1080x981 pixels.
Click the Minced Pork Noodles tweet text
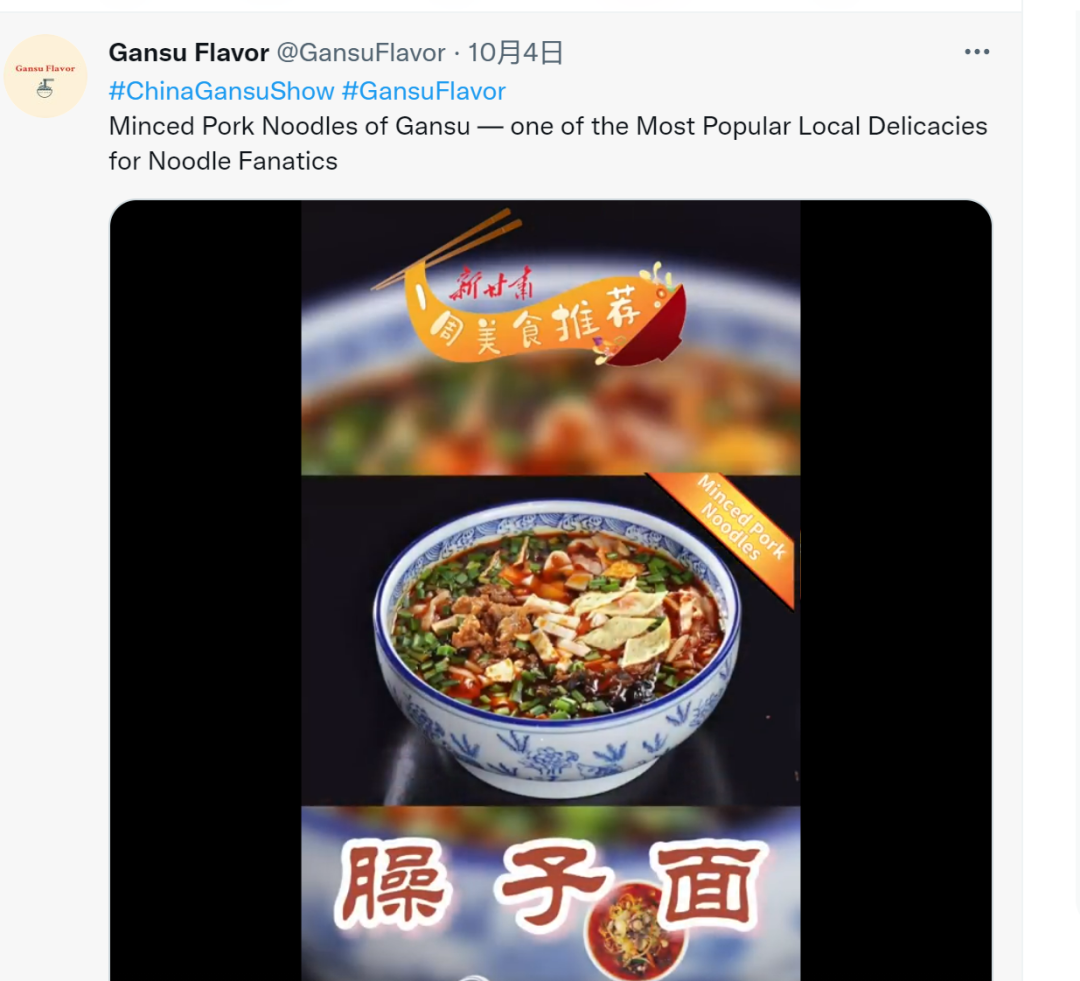click(548, 143)
